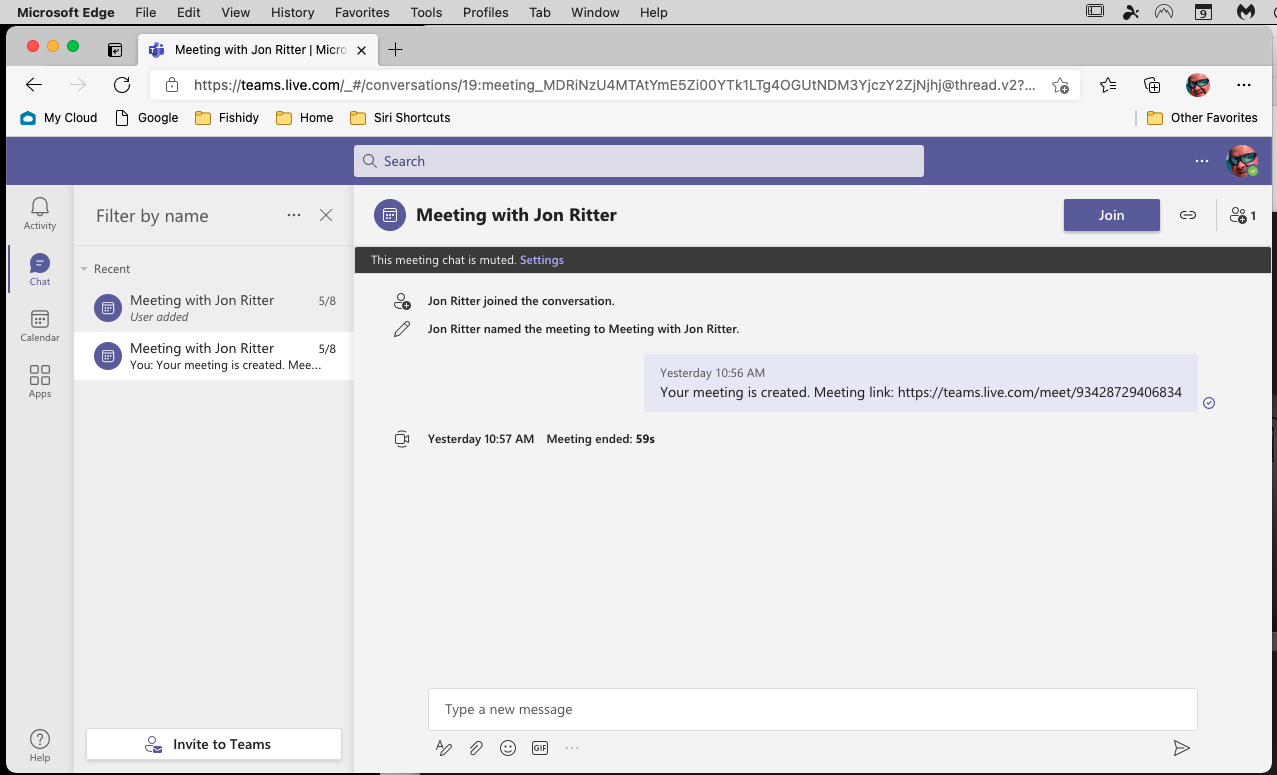View site information lock icon
The height and width of the screenshot is (775, 1277).
172,85
